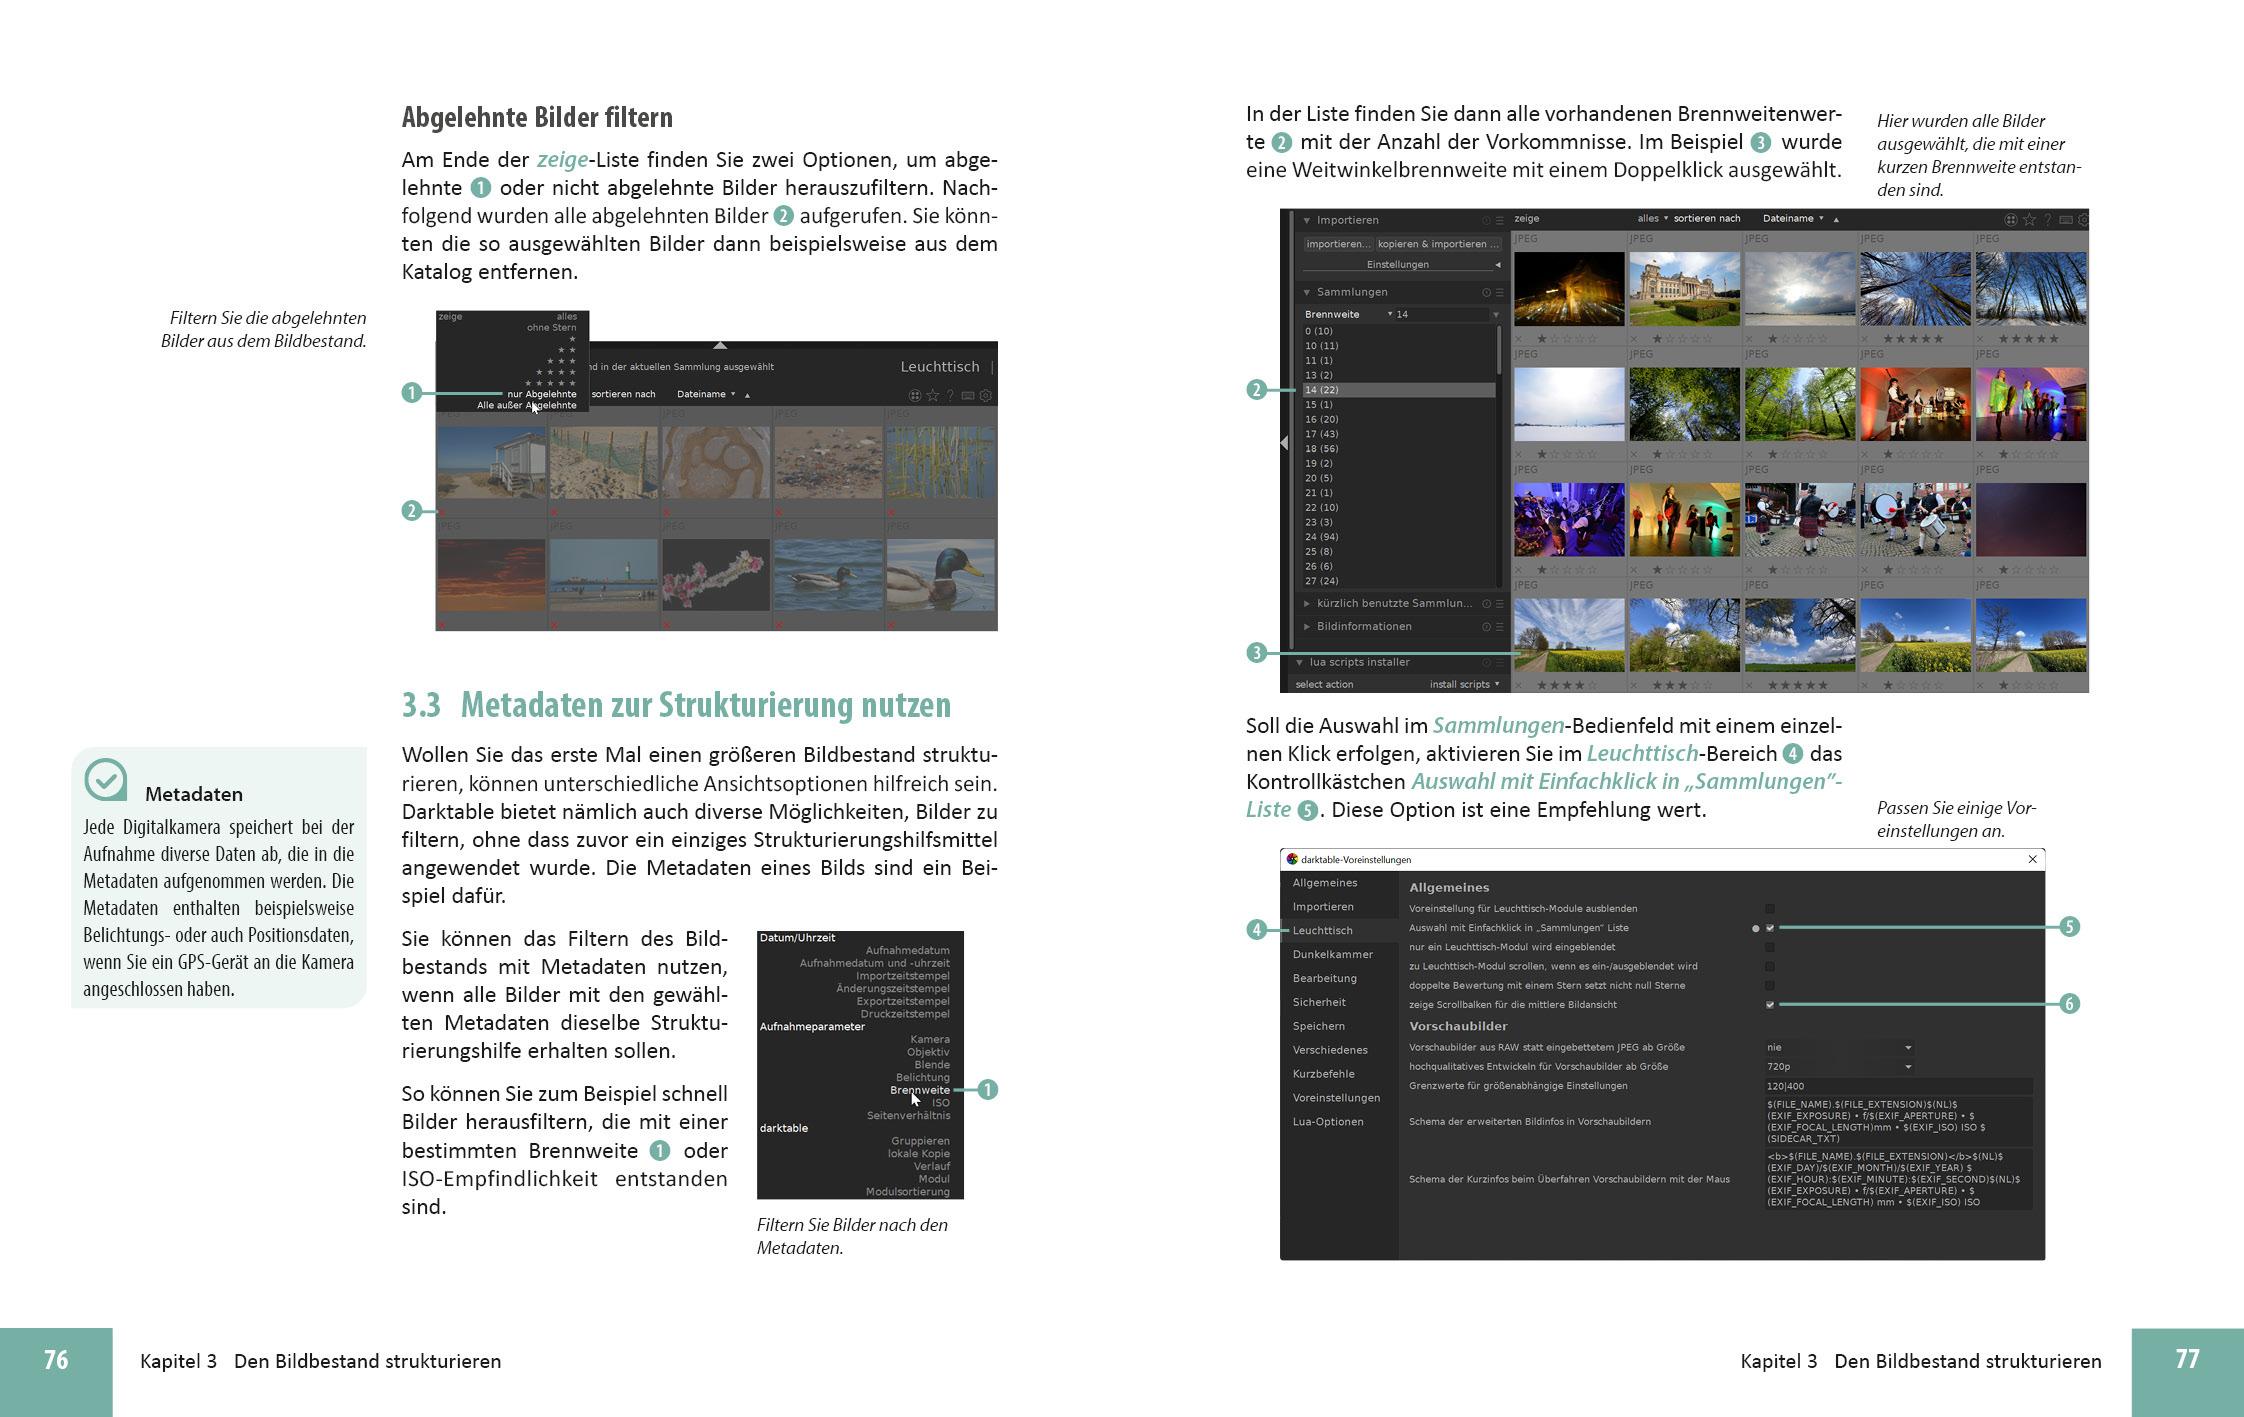Viewport: 2244px width, 1417px height.
Task: Select the Dunkelkammer preferences tab
Action: (1332, 954)
